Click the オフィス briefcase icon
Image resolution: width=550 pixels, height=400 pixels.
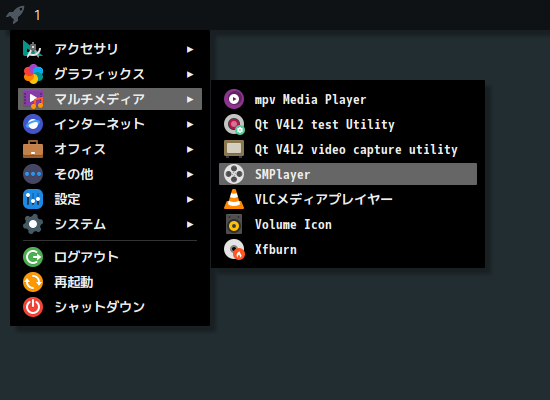[x=33, y=149]
